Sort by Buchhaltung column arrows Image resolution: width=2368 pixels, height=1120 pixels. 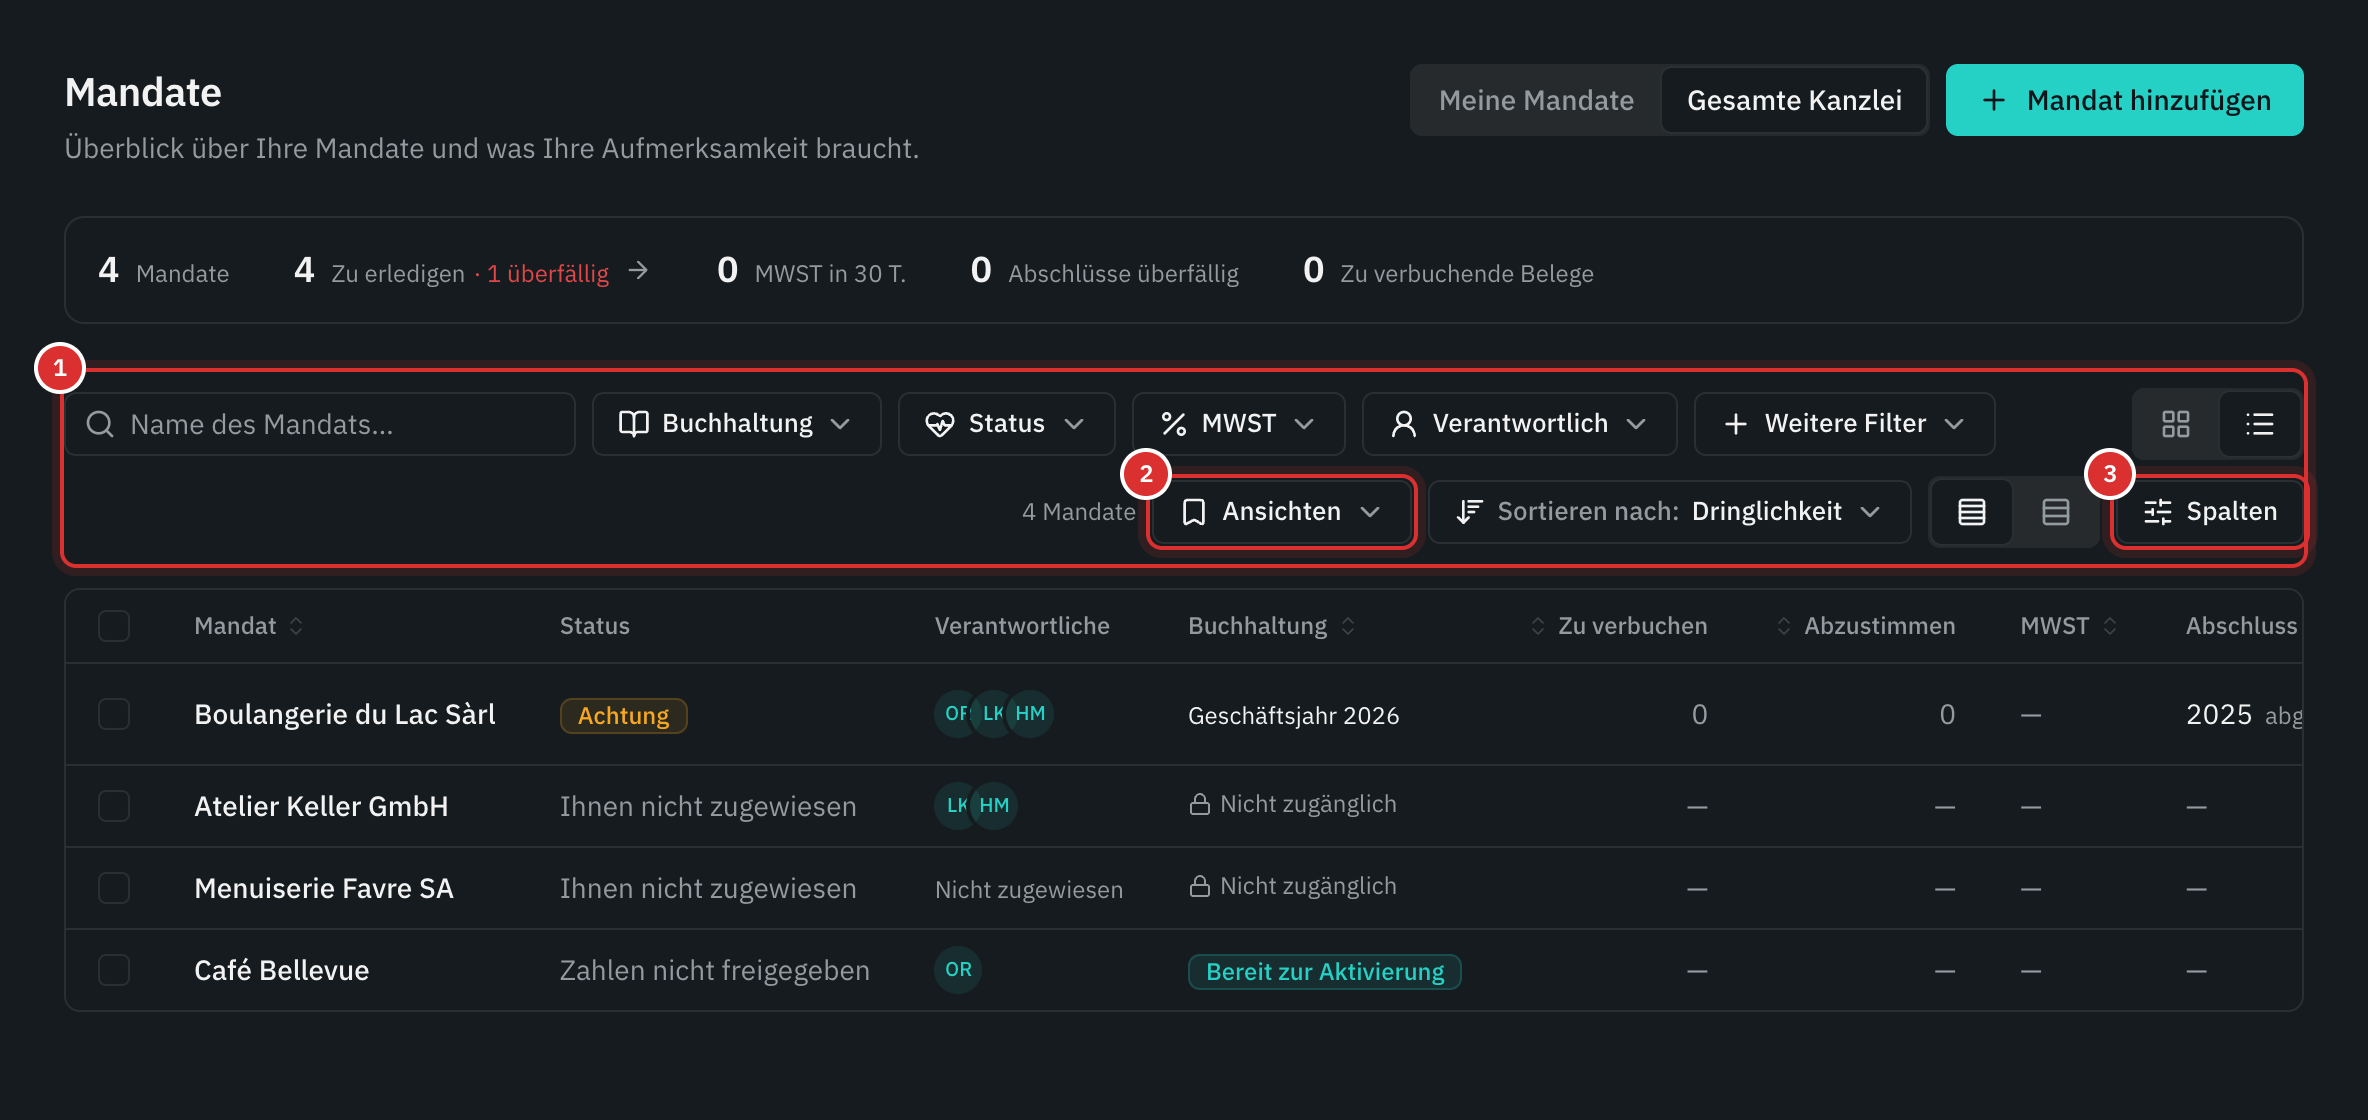point(1348,626)
